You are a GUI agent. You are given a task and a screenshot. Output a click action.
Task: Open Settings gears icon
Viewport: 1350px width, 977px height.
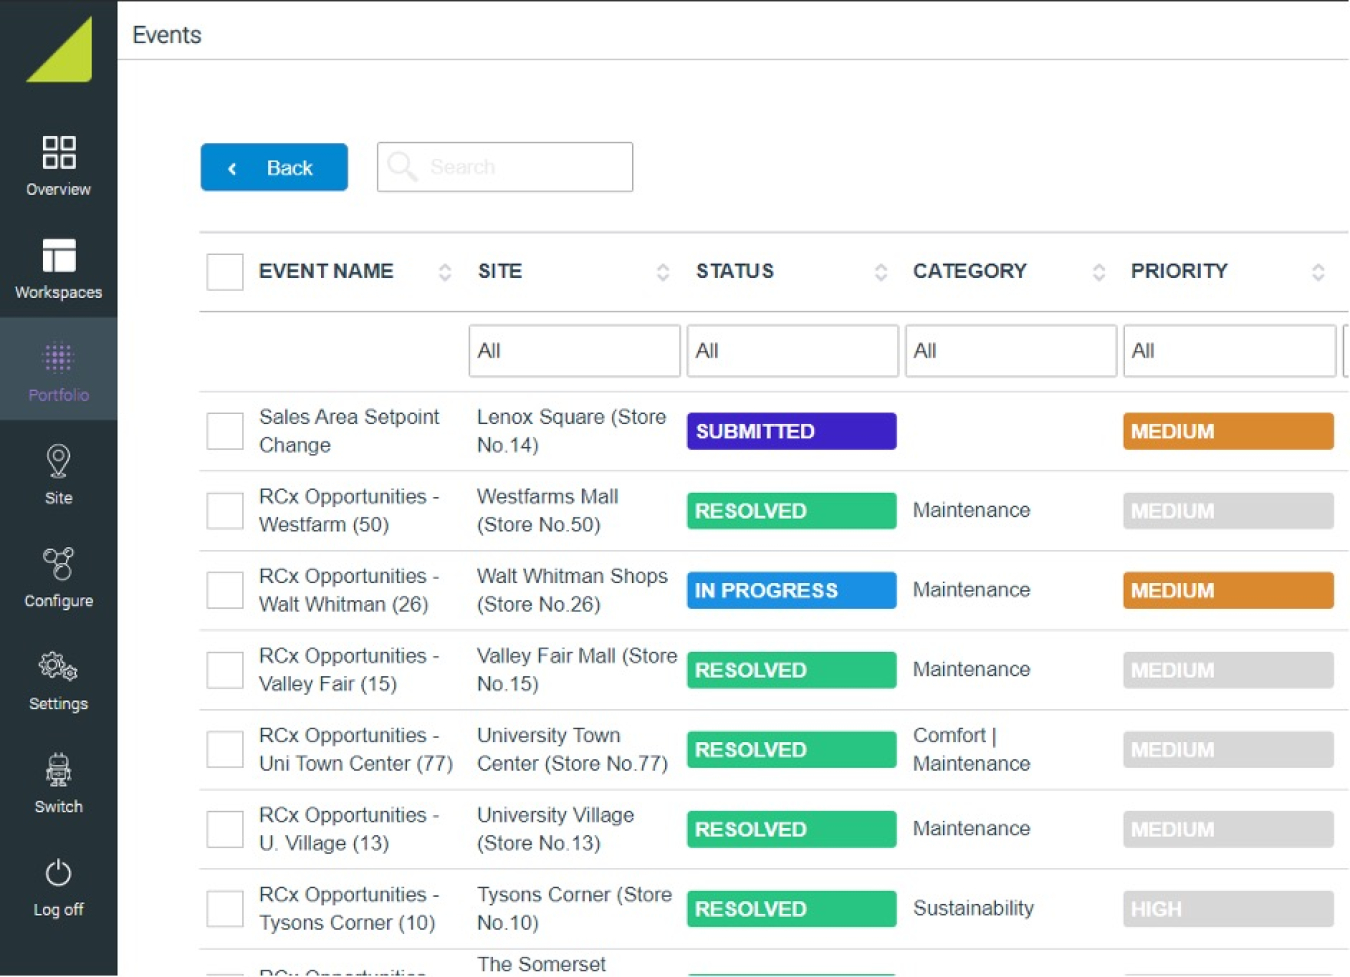(x=58, y=667)
